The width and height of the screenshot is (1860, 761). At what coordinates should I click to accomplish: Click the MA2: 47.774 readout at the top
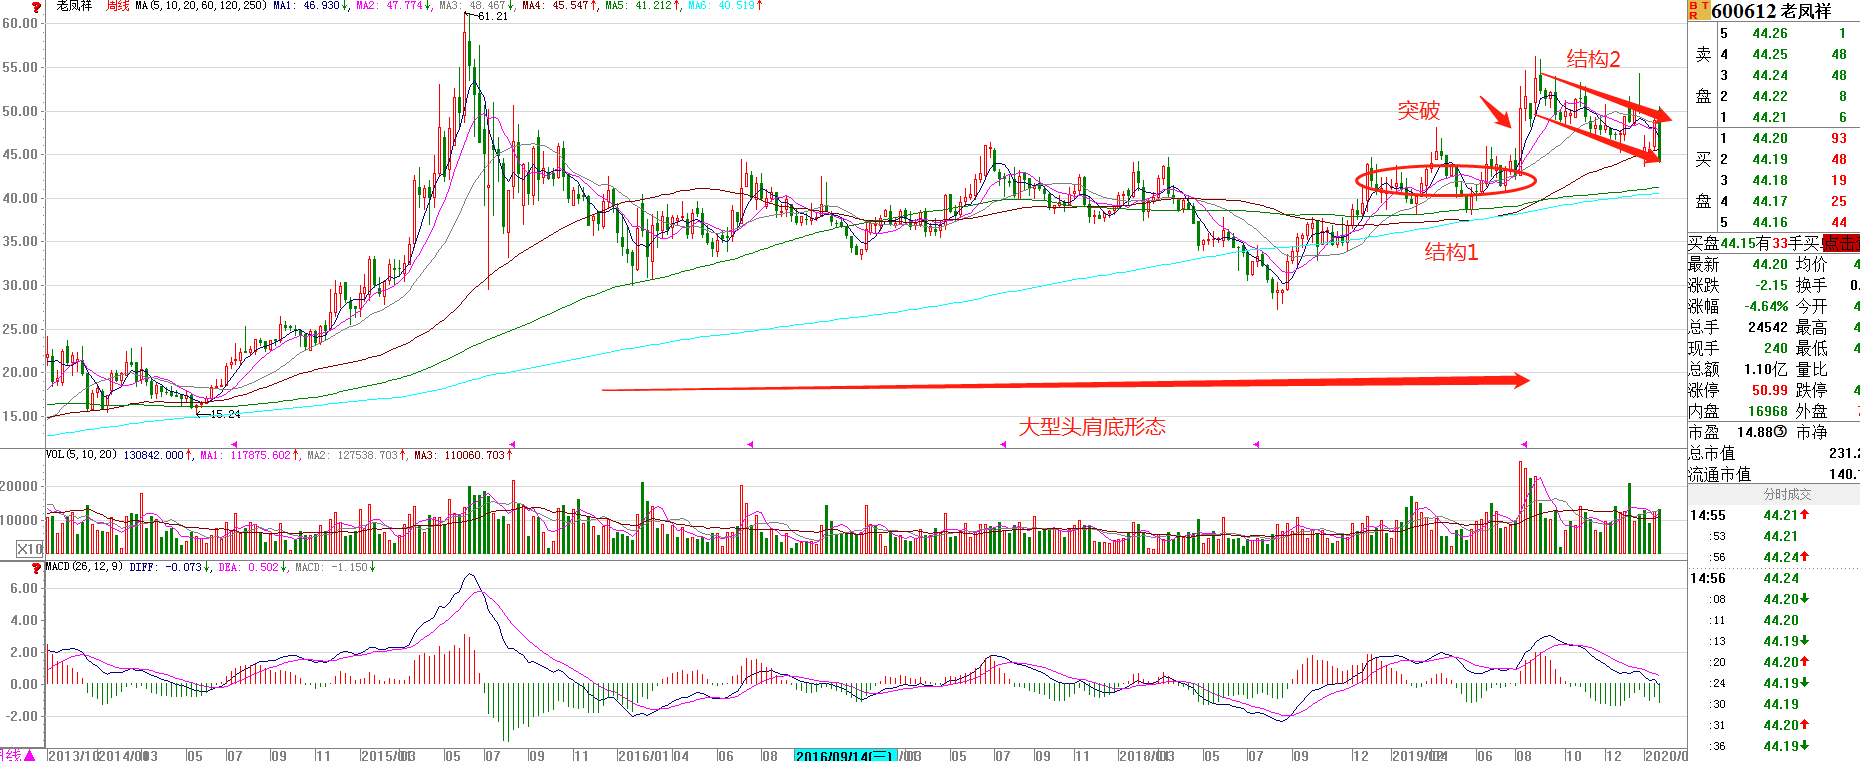[393, 6]
